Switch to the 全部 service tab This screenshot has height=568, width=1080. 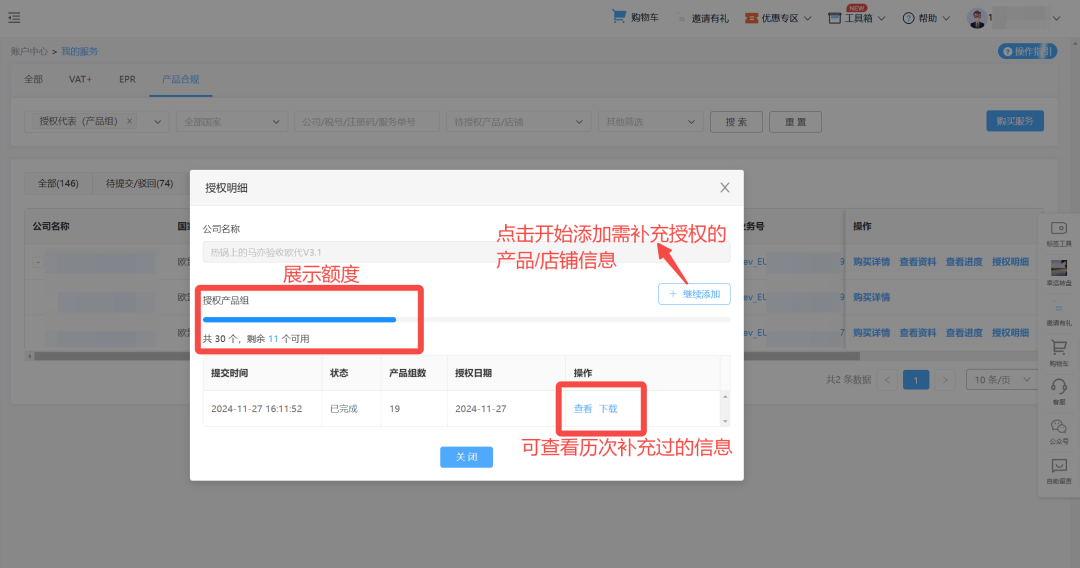[x=33, y=79]
